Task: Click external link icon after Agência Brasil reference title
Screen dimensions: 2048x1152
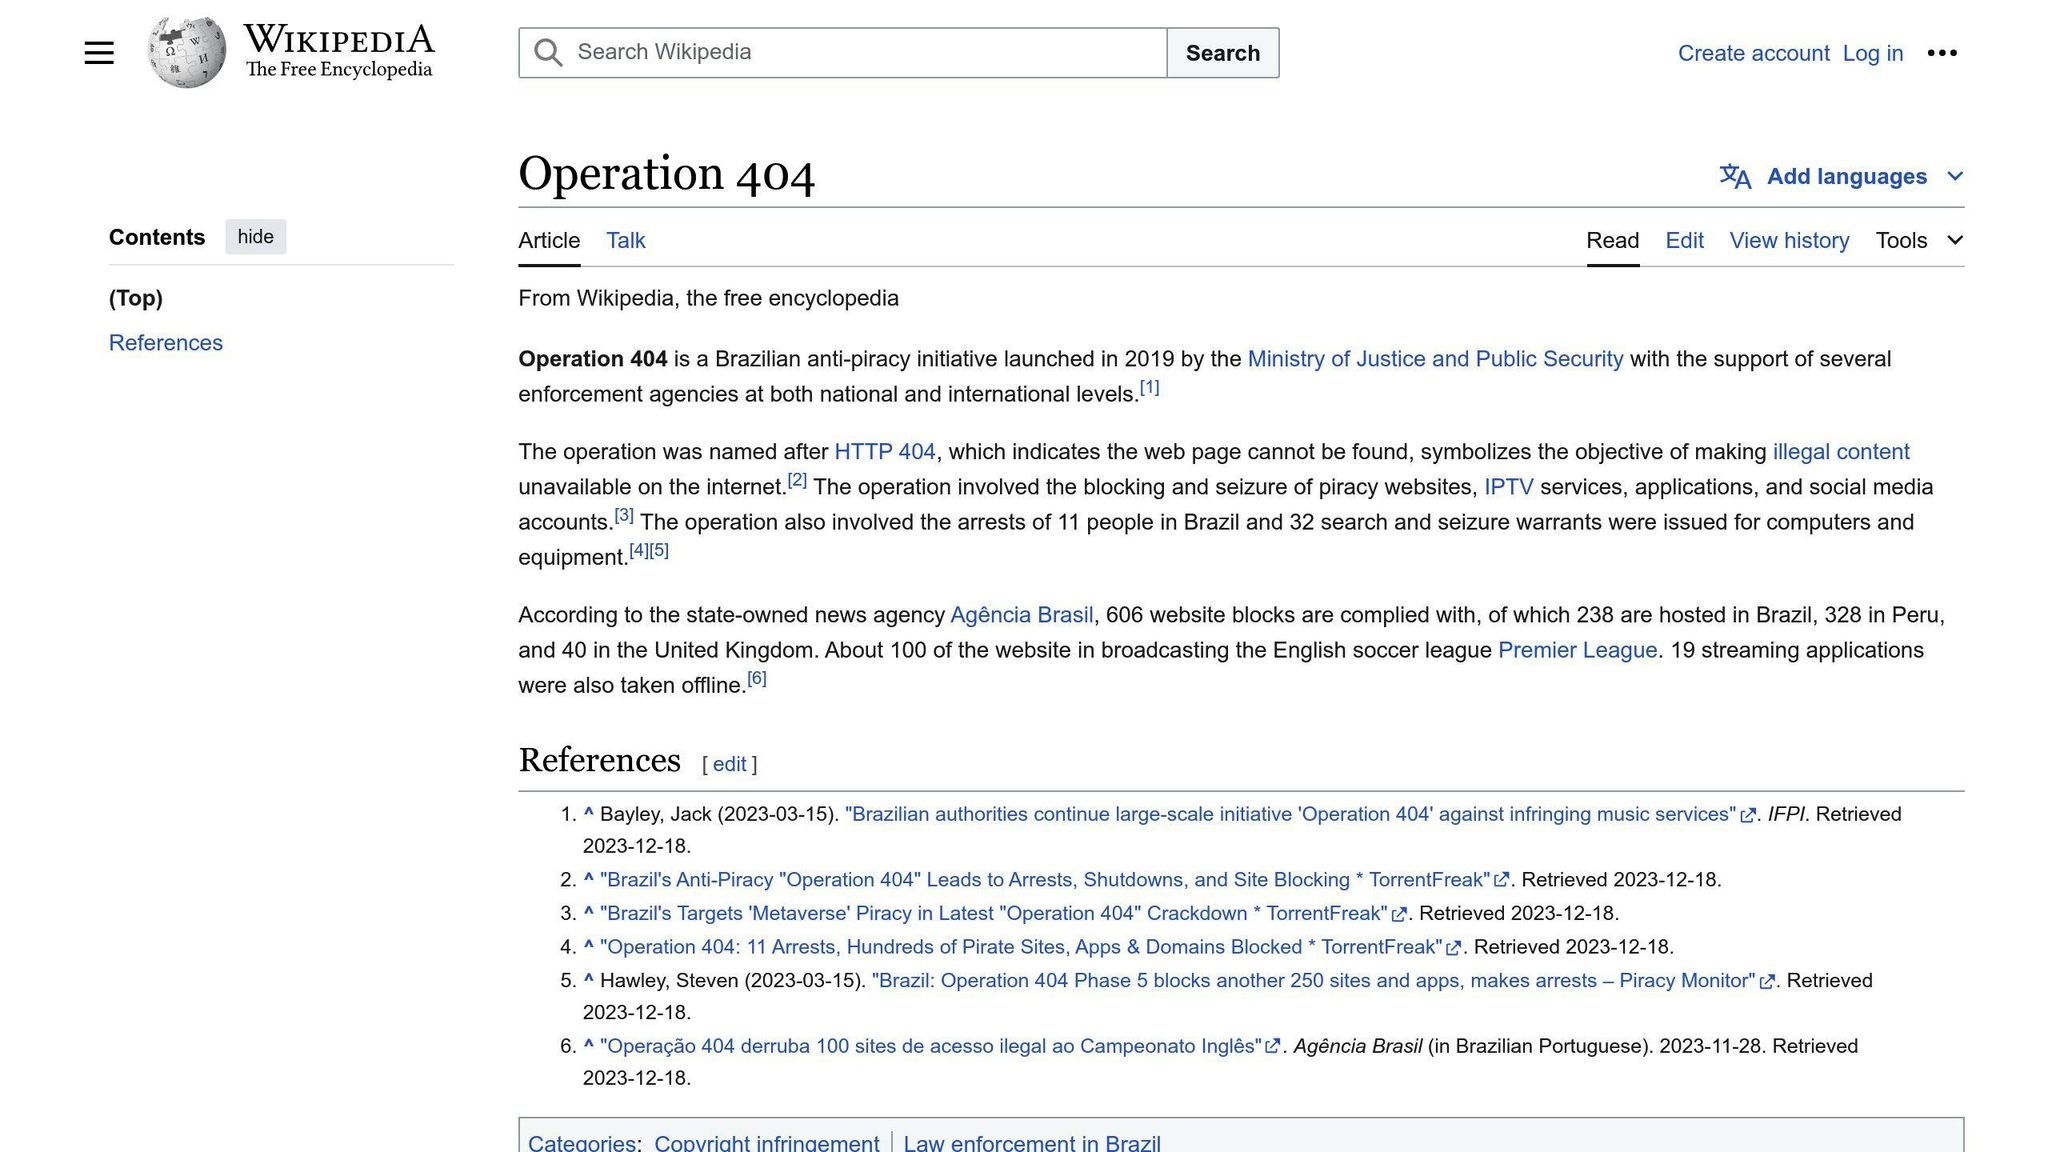Action: [1272, 1047]
